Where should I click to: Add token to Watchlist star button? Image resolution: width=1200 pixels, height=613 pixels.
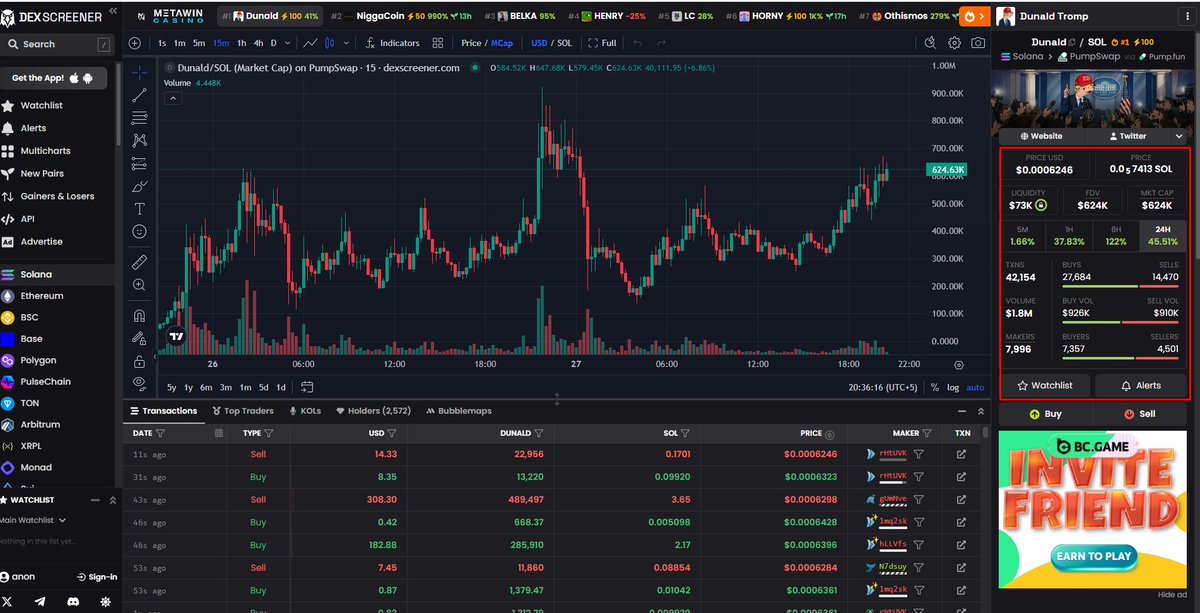(x=1045, y=385)
